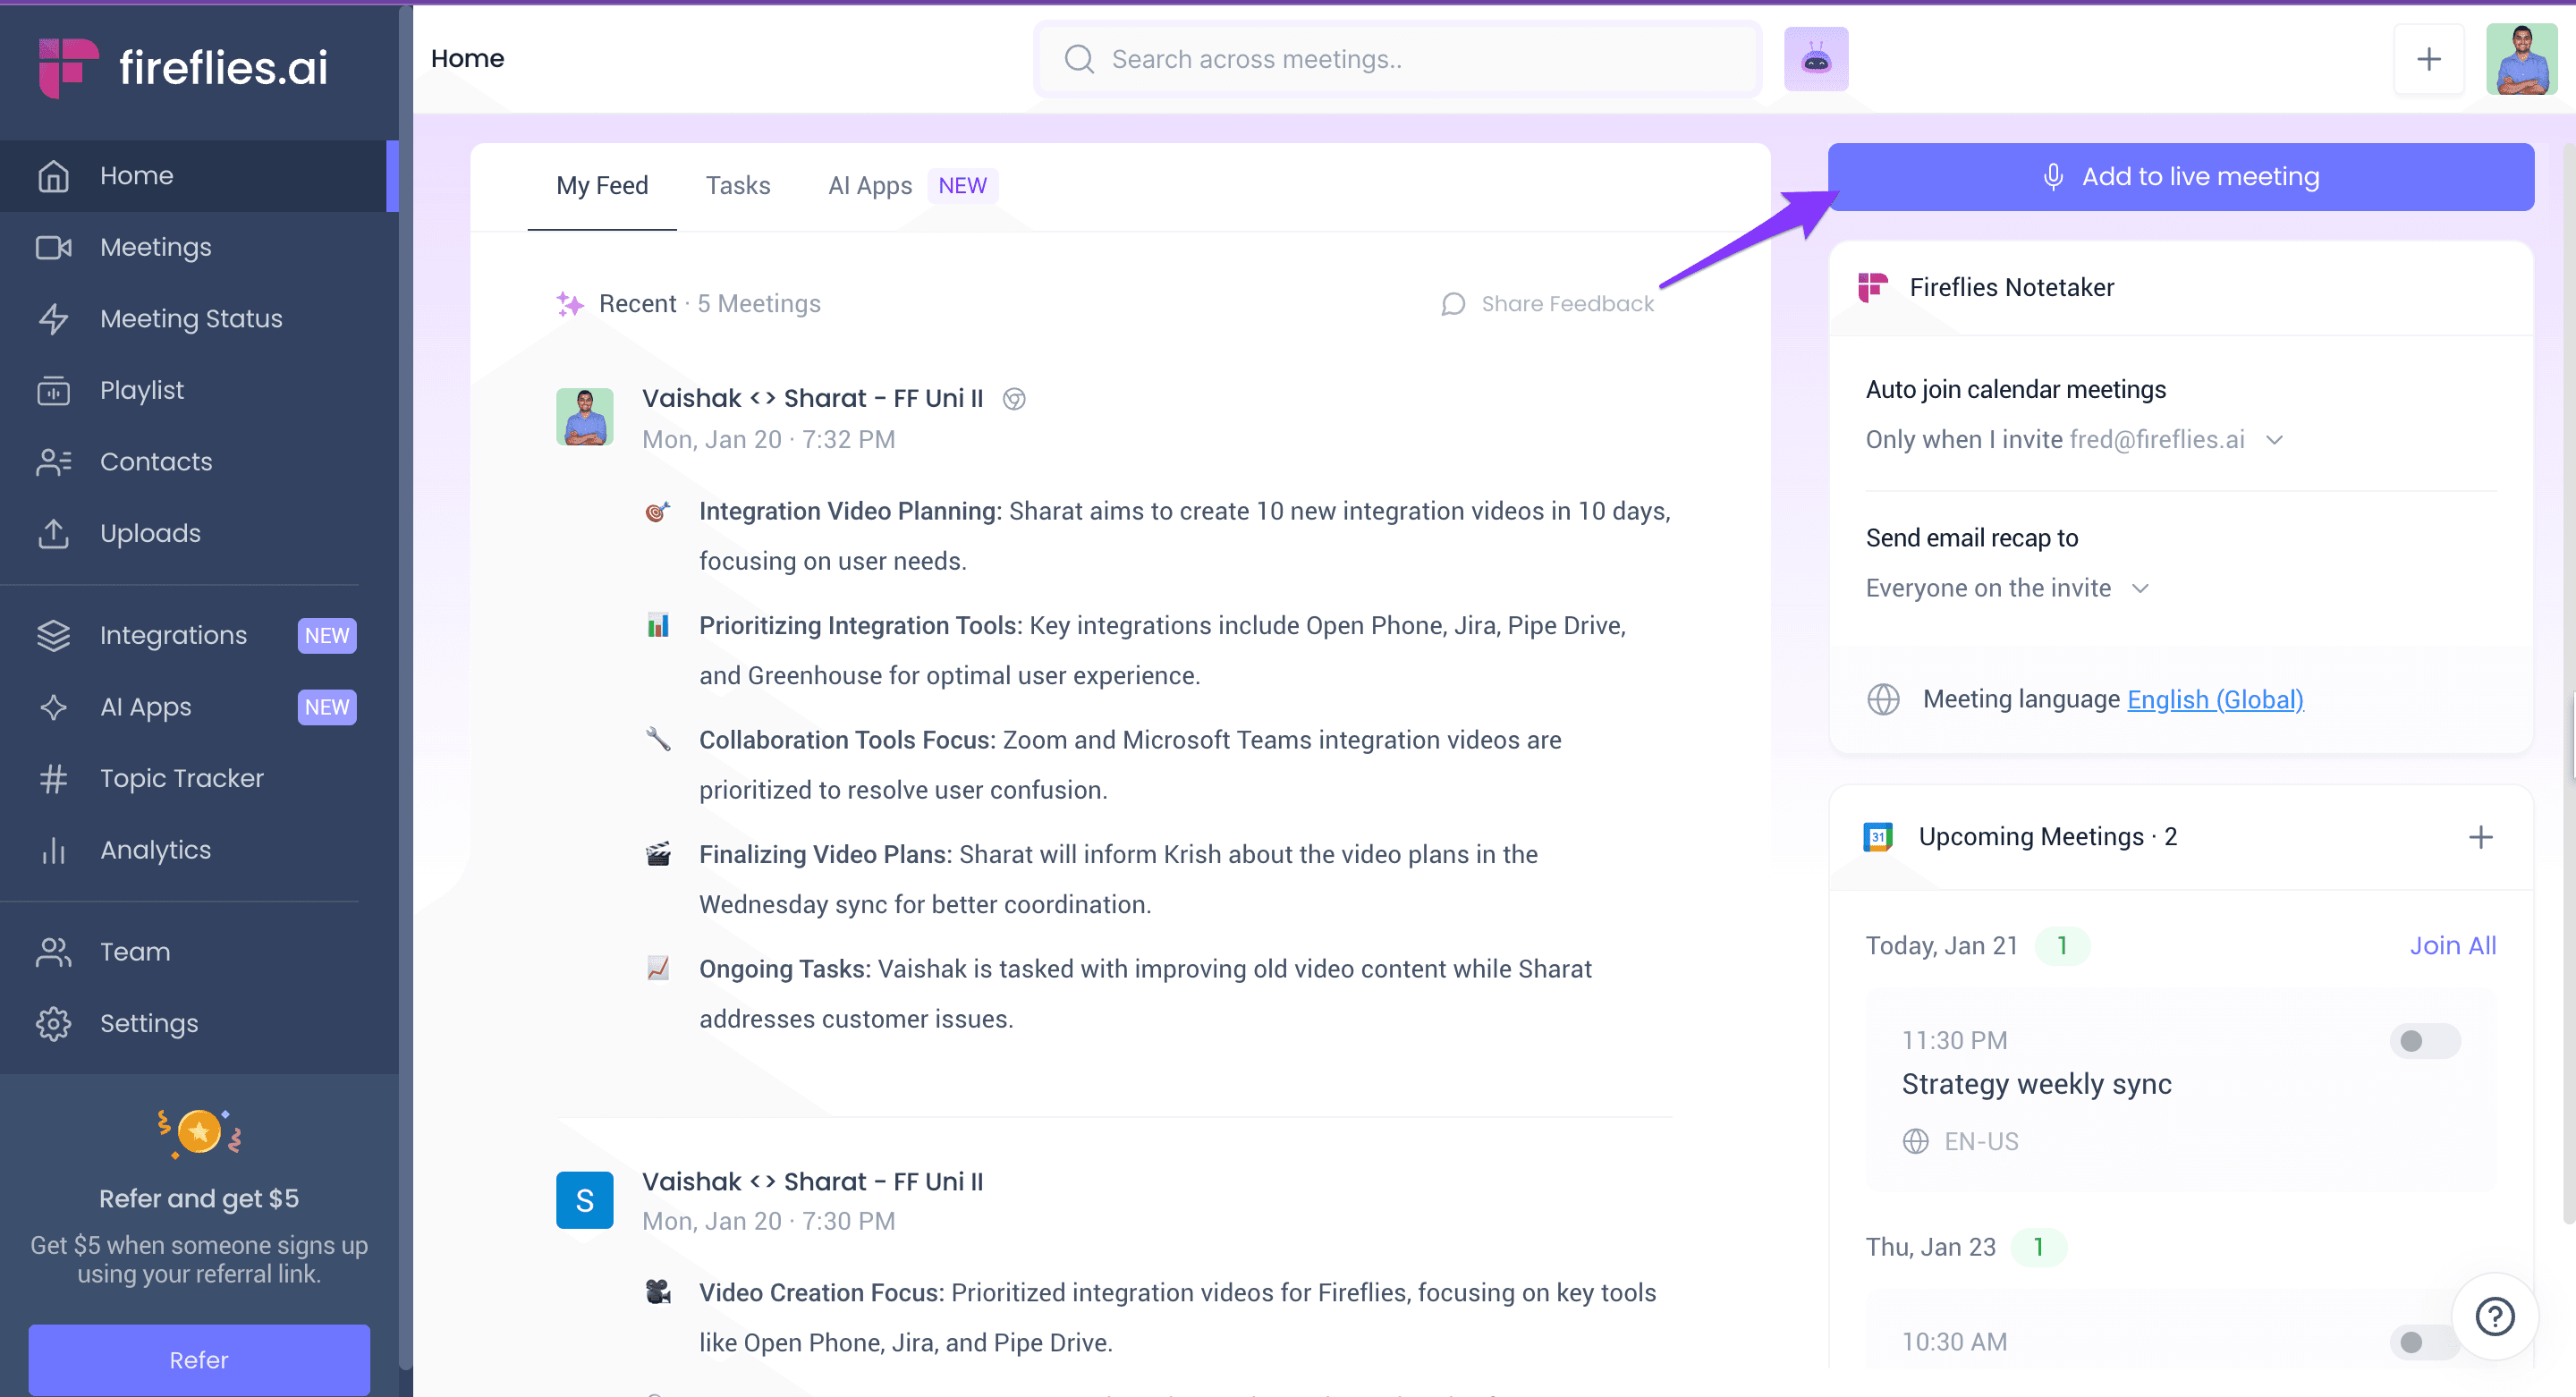Click Join All for today
Viewport: 2576px width, 1397px height.
(x=2452, y=945)
